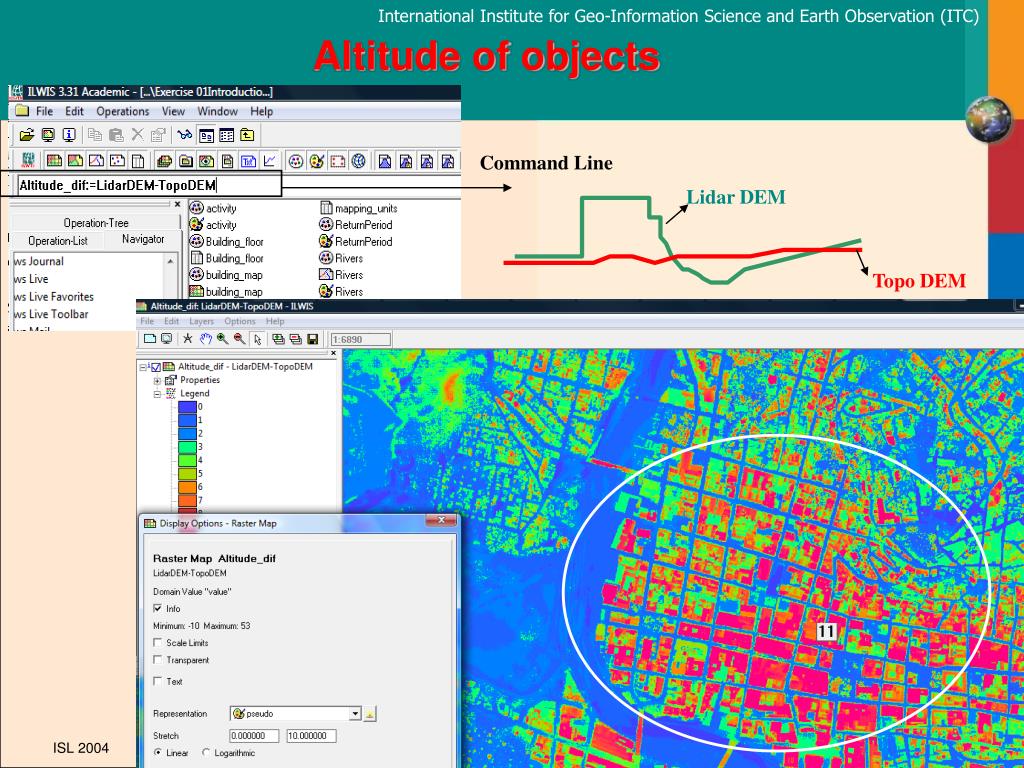Viewport: 1024px width, 768px height.
Task: Click the Navigator list scroll up arrow
Action: (171, 261)
